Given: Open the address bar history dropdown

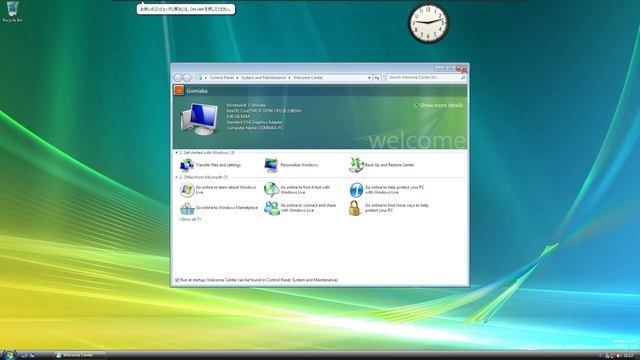Looking at the screenshot, I should 369,78.
